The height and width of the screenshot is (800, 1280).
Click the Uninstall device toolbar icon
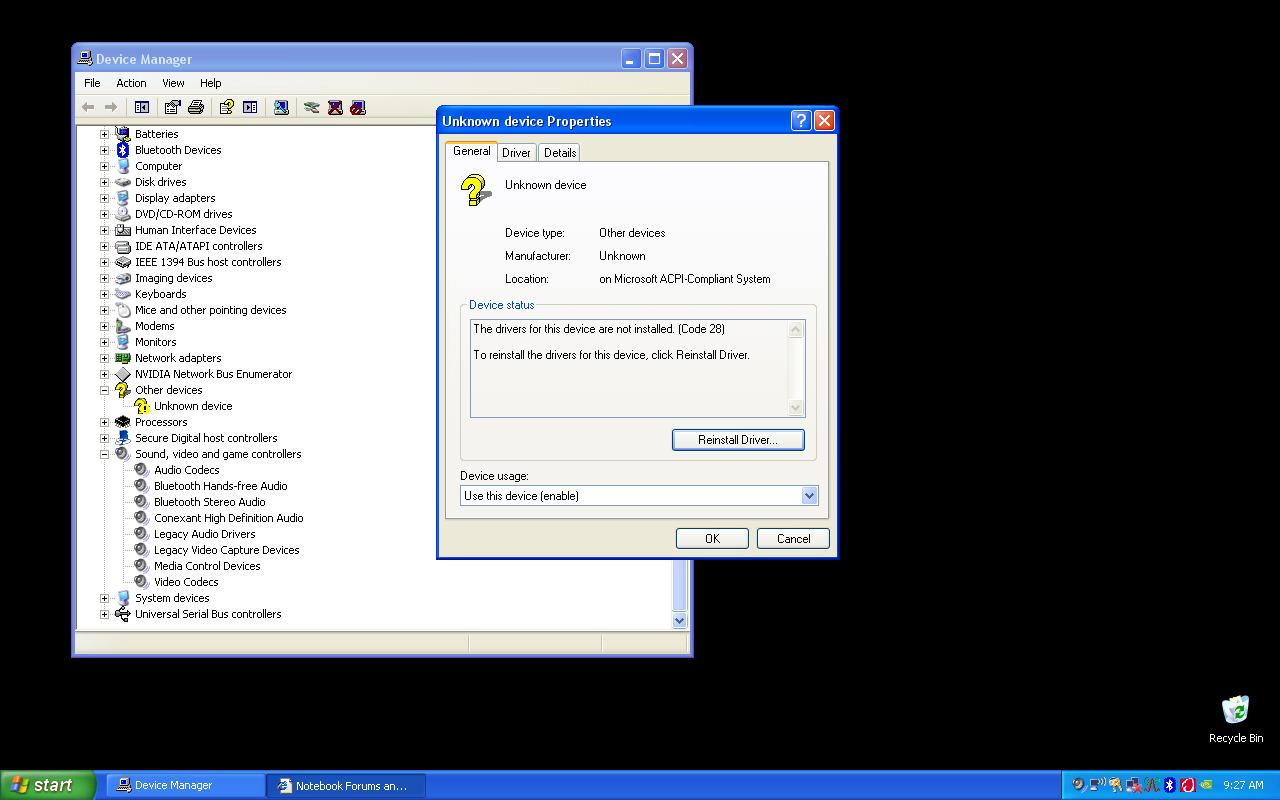click(x=335, y=107)
